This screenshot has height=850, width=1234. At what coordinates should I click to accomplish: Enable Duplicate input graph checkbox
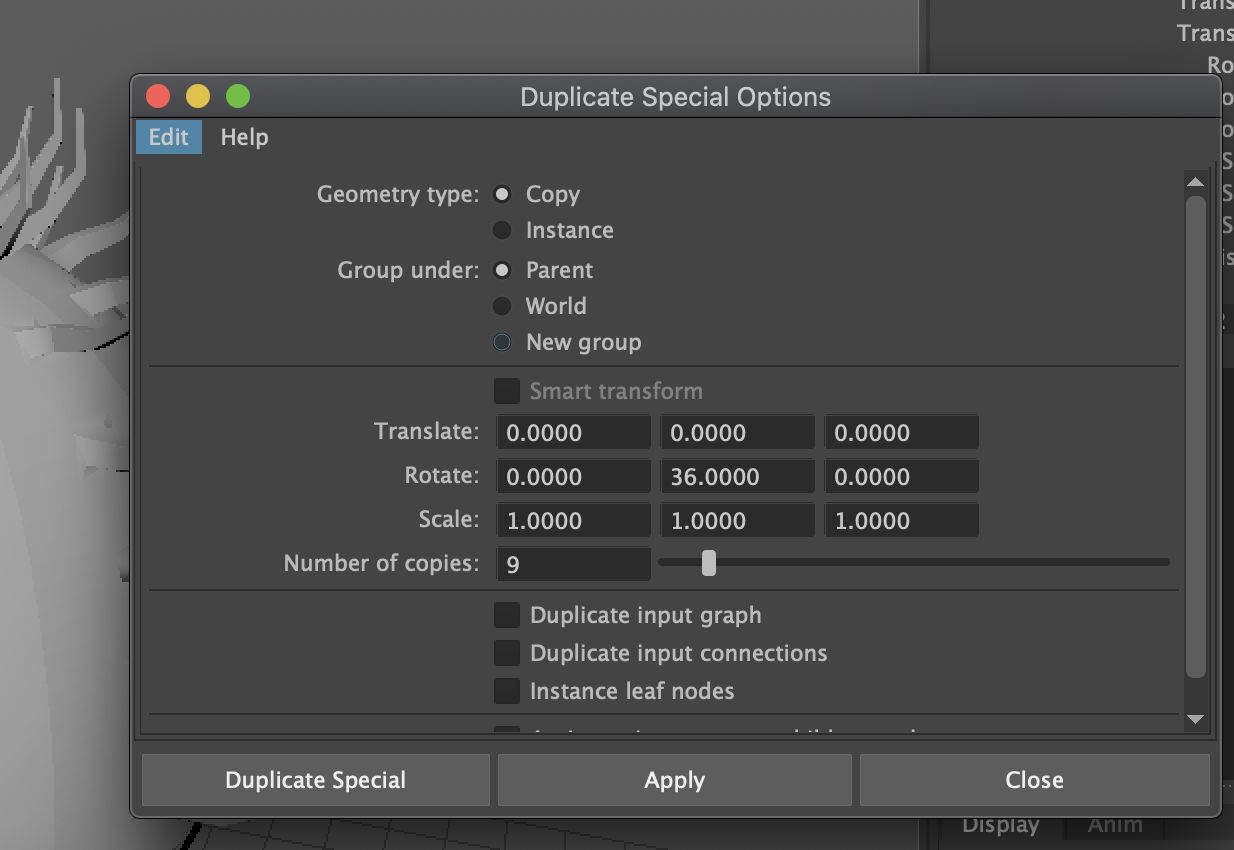tap(507, 615)
